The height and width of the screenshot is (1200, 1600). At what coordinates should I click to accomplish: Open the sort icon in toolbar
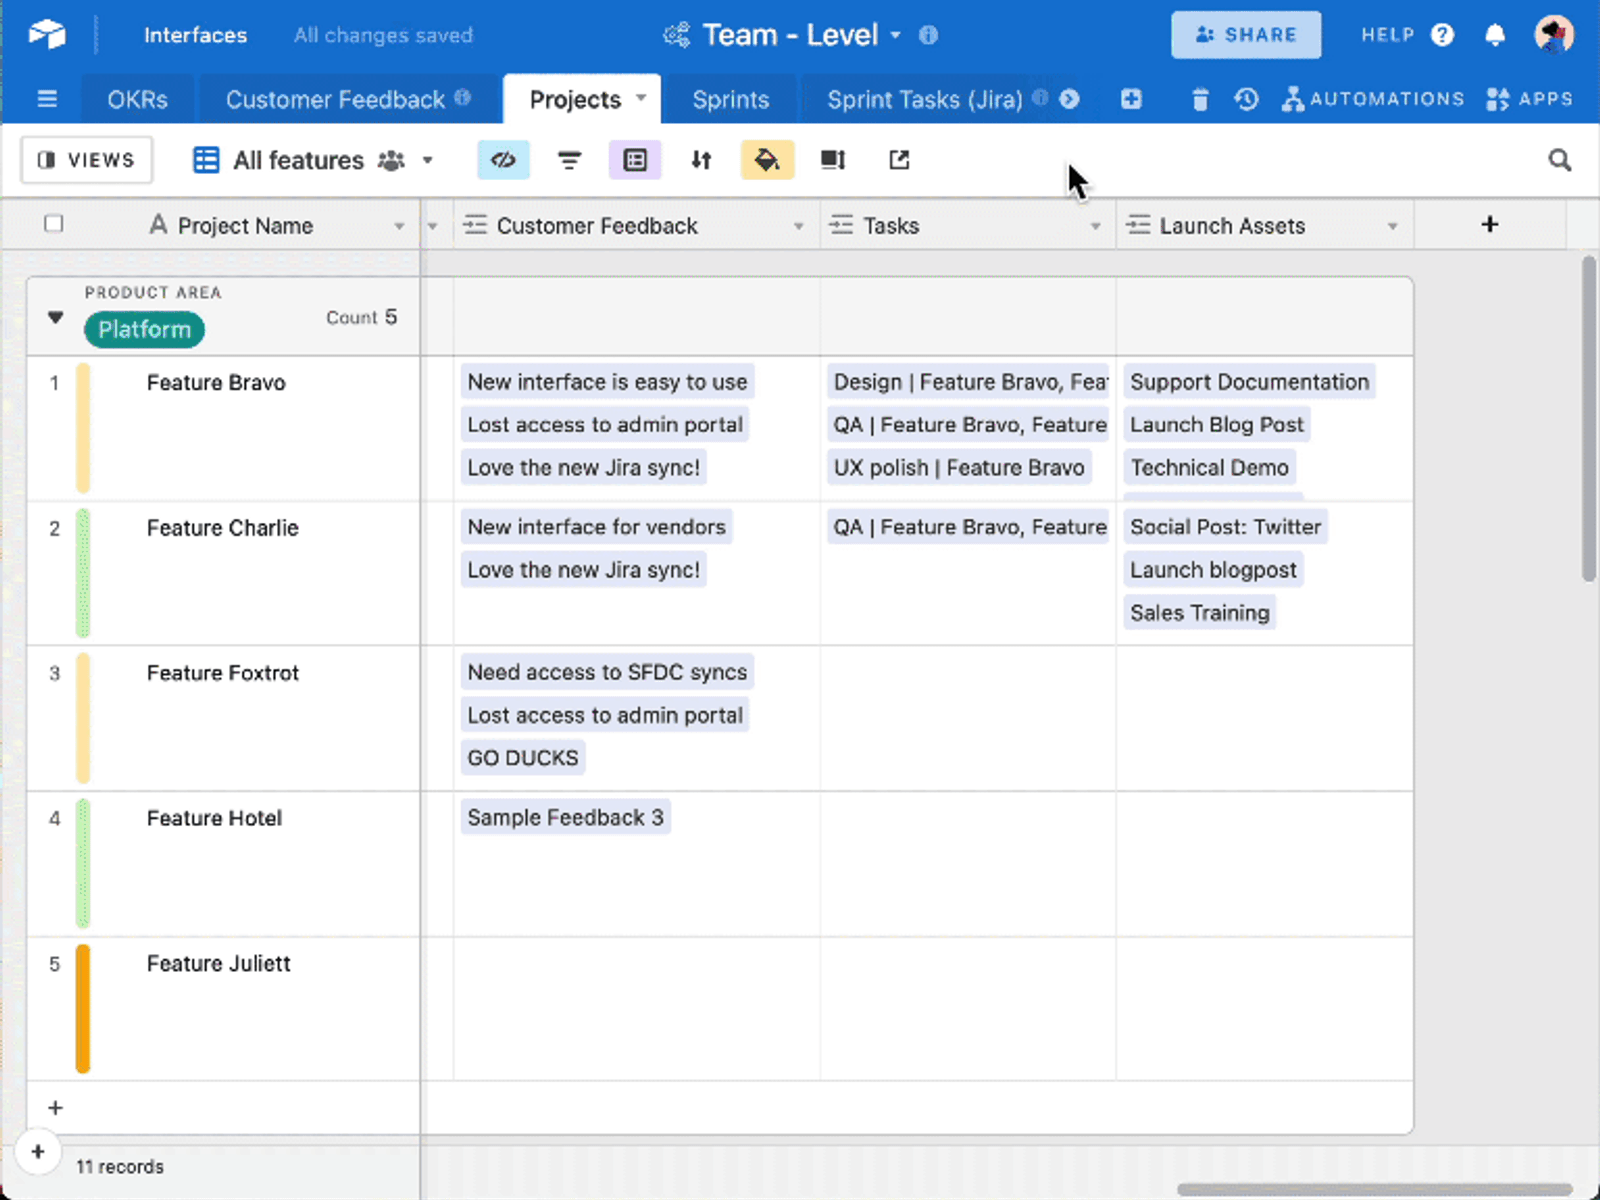[x=701, y=160]
